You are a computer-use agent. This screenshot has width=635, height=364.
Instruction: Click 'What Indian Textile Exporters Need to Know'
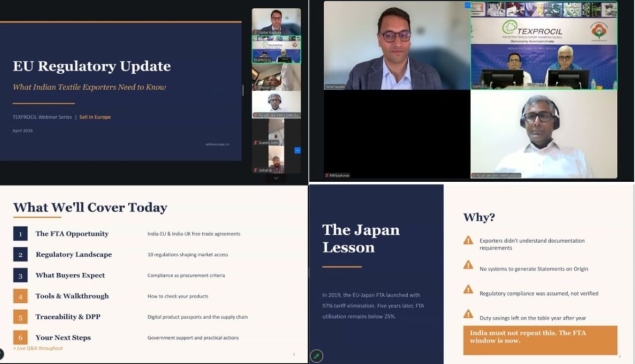pos(89,87)
